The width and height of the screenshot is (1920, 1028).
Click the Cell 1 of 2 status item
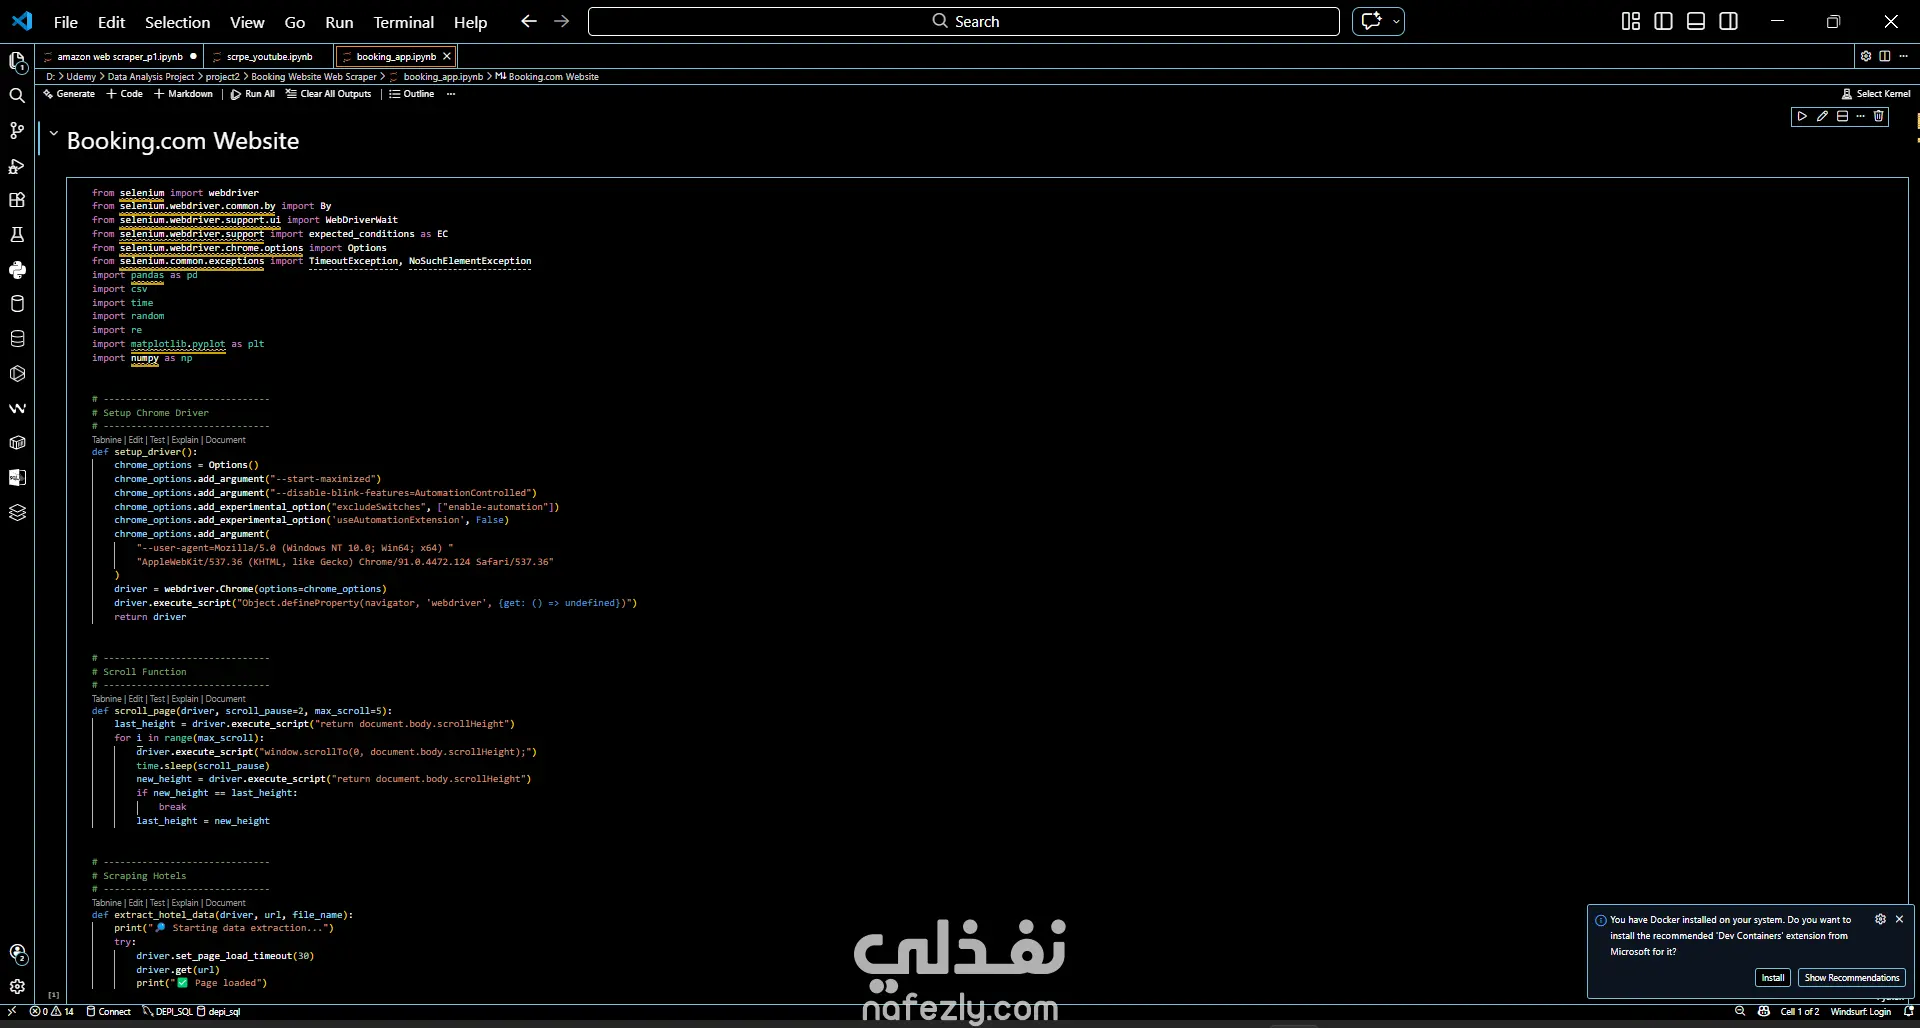click(1800, 1011)
